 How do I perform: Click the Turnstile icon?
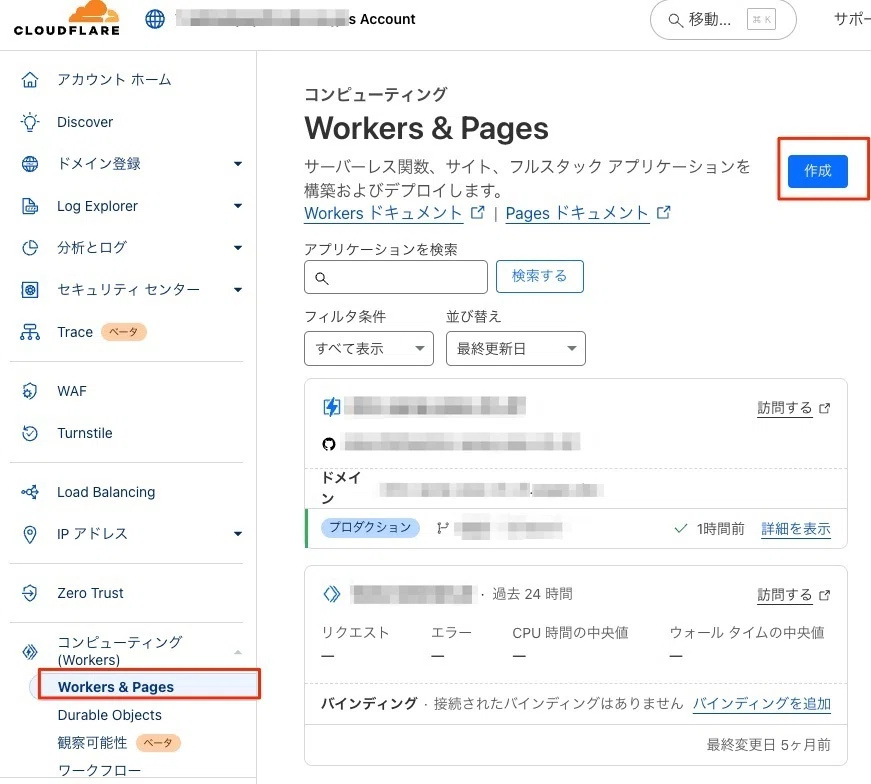pyautogui.click(x=30, y=433)
